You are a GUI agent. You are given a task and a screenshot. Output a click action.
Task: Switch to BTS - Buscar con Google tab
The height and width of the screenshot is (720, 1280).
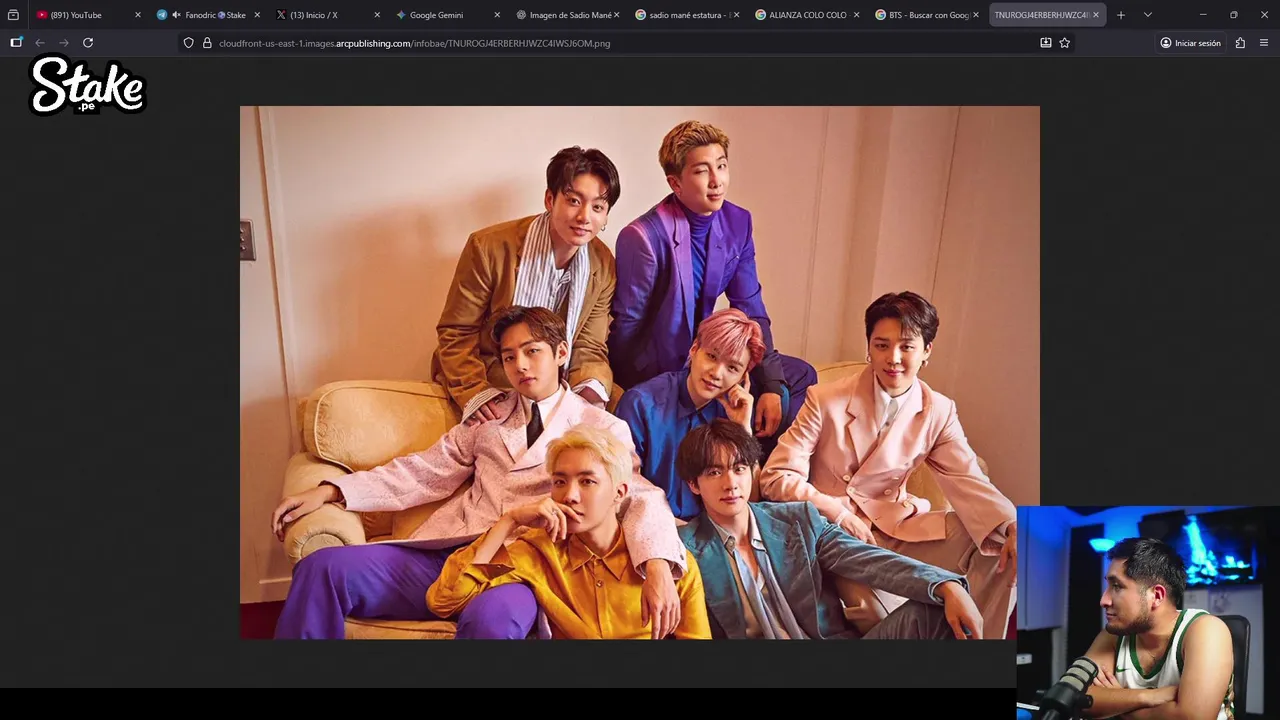pyautogui.click(x=927, y=15)
